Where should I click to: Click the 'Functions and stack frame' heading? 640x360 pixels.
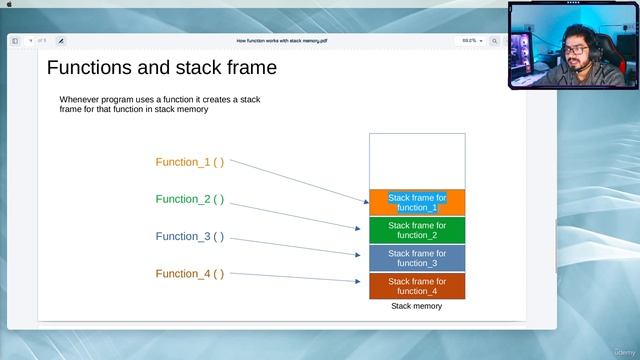coord(162,67)
